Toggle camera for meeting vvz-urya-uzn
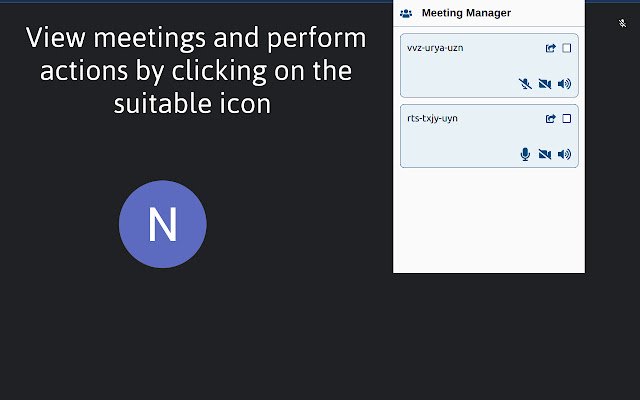640x400 pixels. tap(545, 84)
